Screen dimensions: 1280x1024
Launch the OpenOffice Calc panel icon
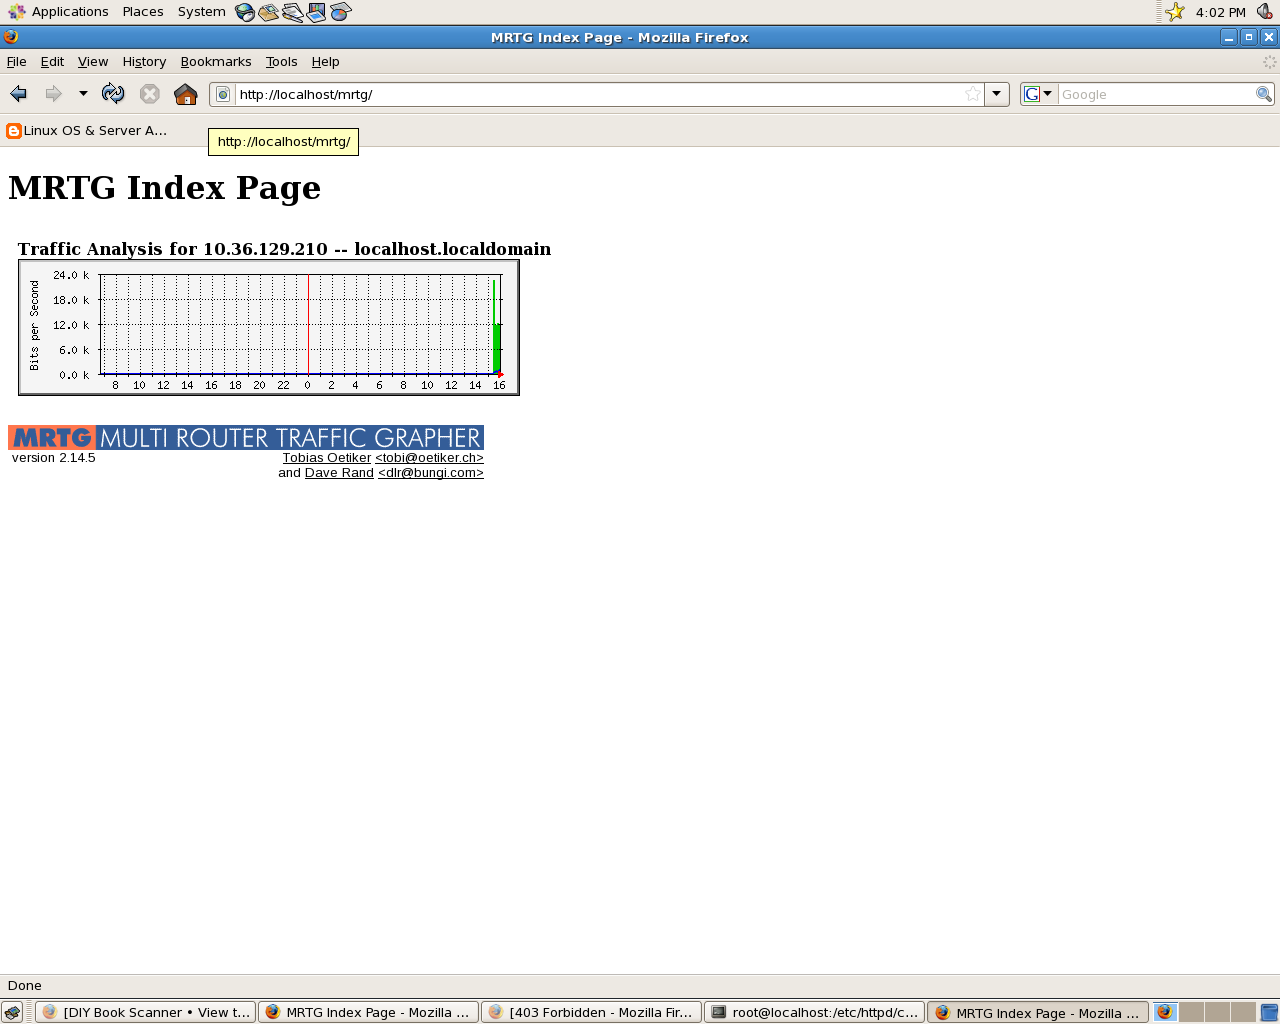click(341, 12)
